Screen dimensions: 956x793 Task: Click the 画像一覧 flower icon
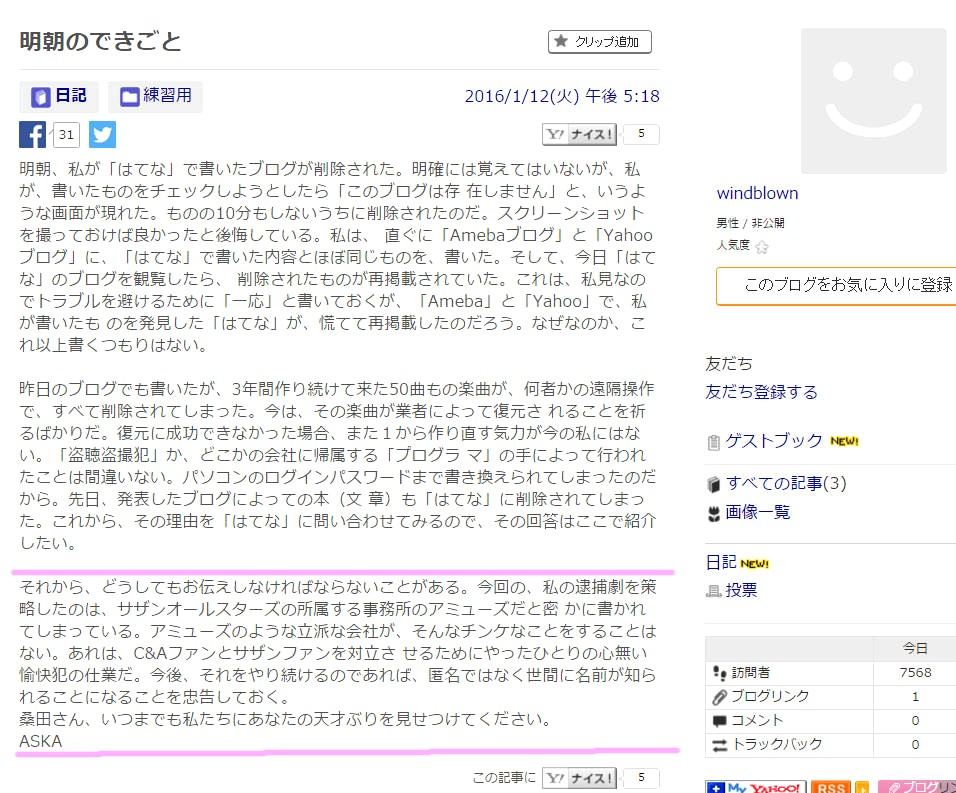tap(713, 514)
